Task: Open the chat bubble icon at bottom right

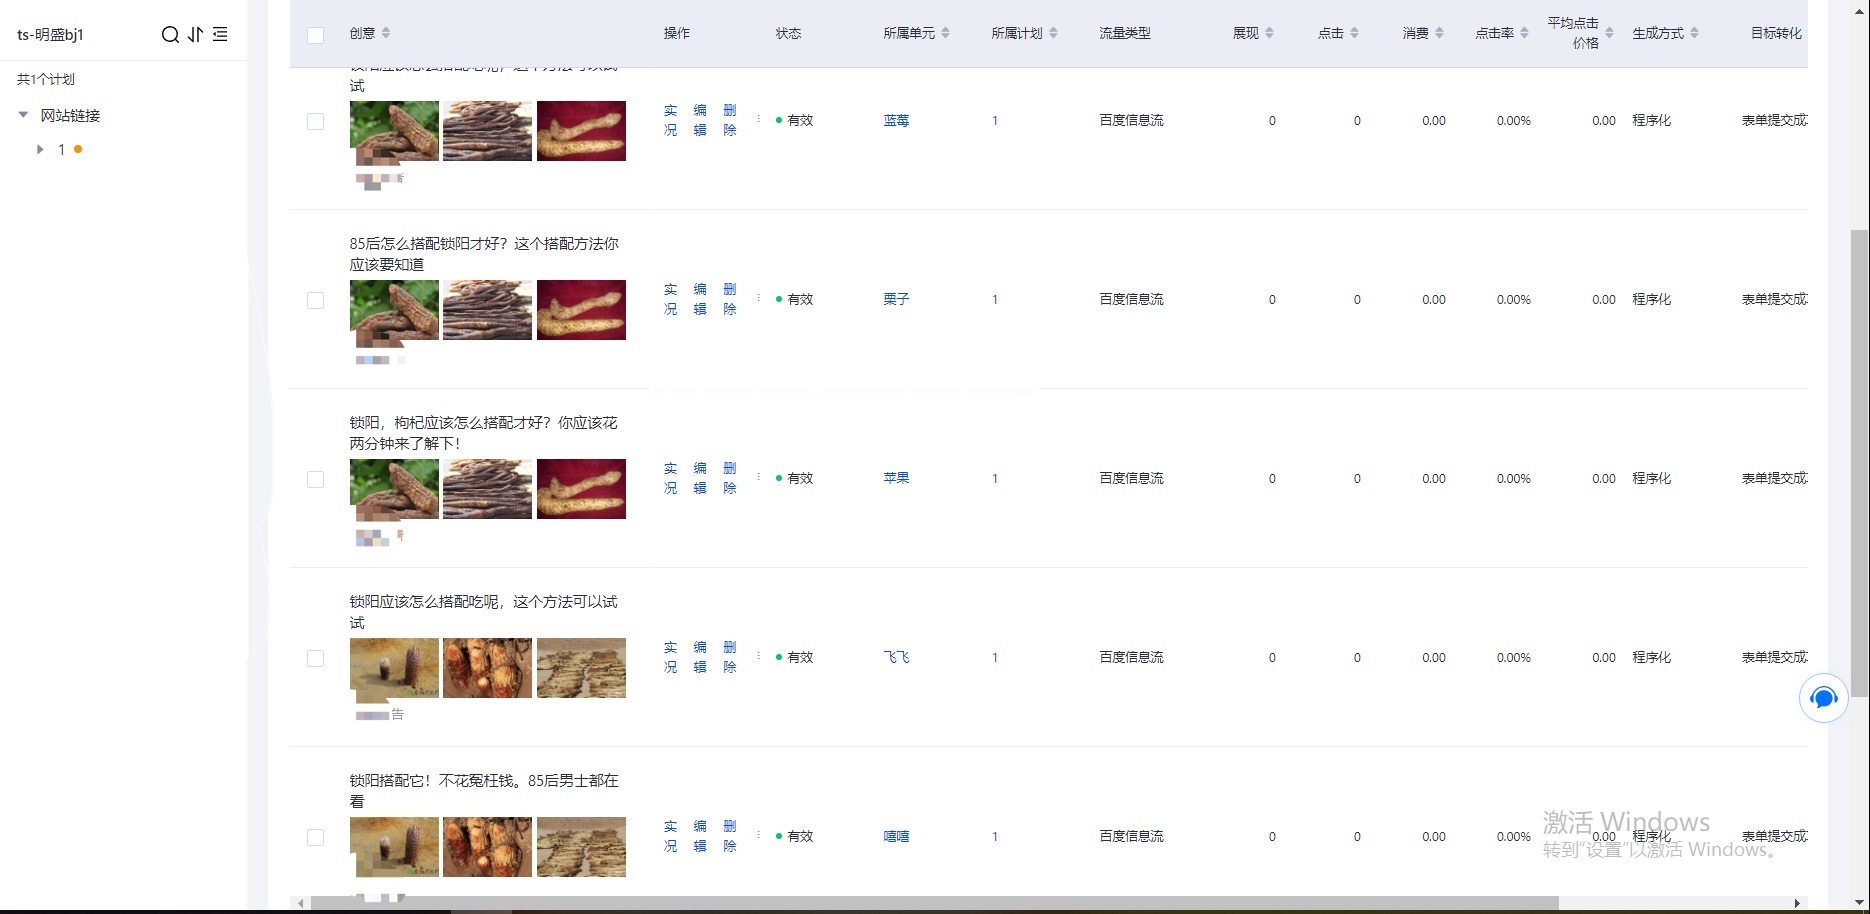Action: click(1823, 698)
